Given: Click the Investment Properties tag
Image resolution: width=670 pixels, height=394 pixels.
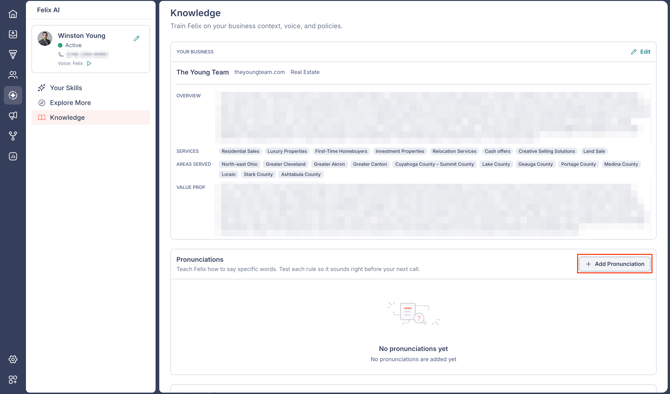Looking at the screenshot, I should coord(400,151).
